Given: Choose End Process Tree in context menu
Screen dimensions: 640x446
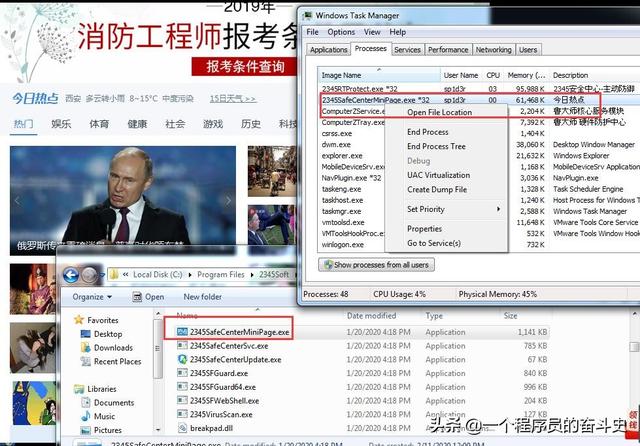Looking at the screenshot, I should (447, 146).
